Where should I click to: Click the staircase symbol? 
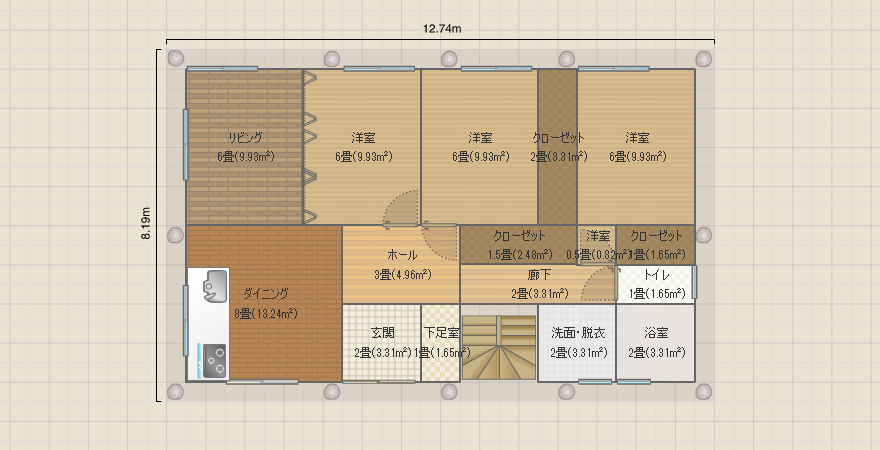(x=499, y=347)
